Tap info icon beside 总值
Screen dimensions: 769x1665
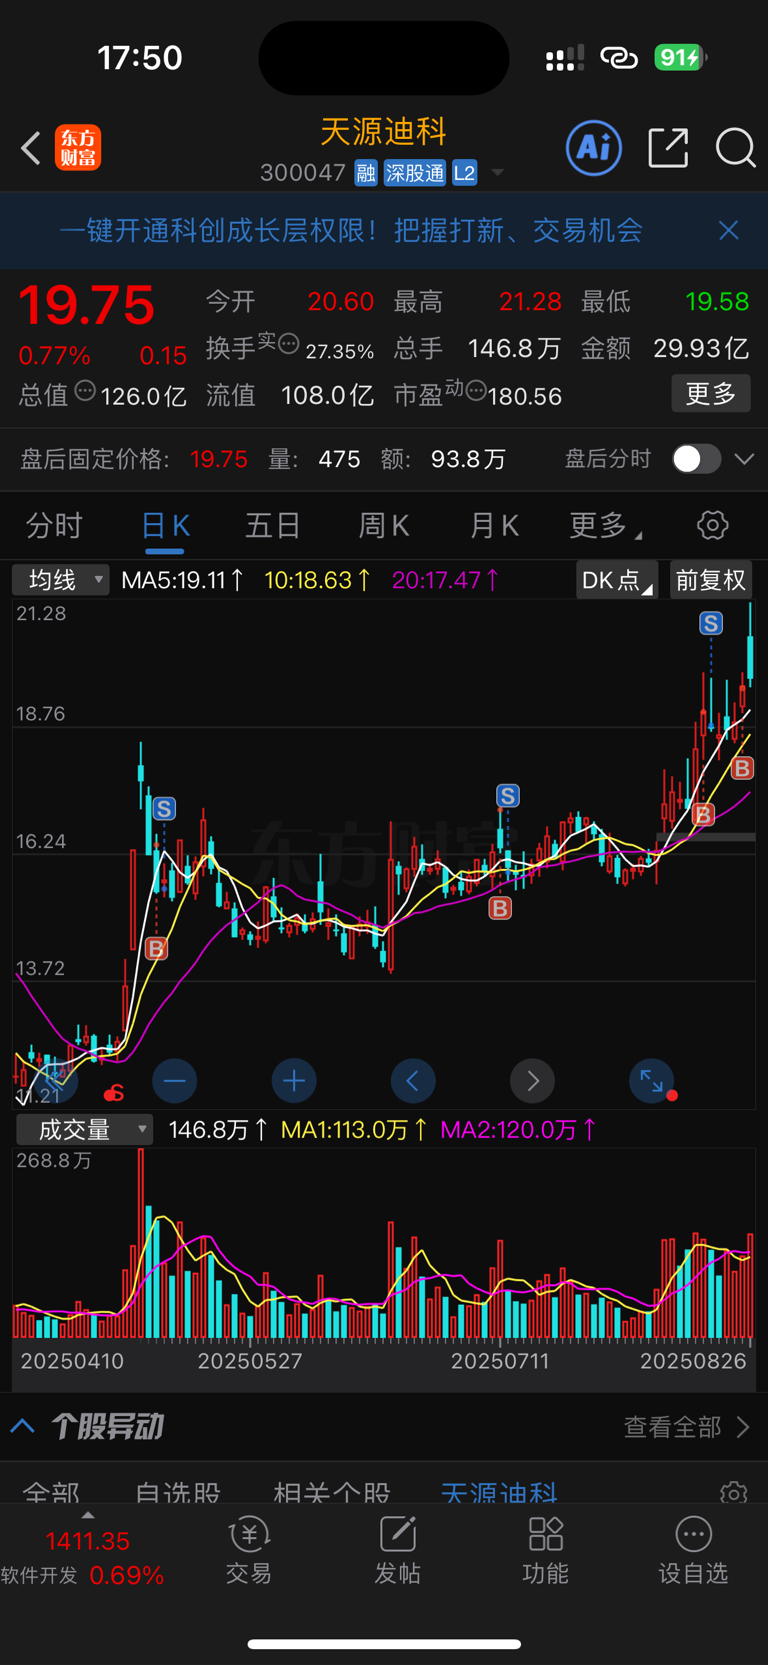point(85,391)
